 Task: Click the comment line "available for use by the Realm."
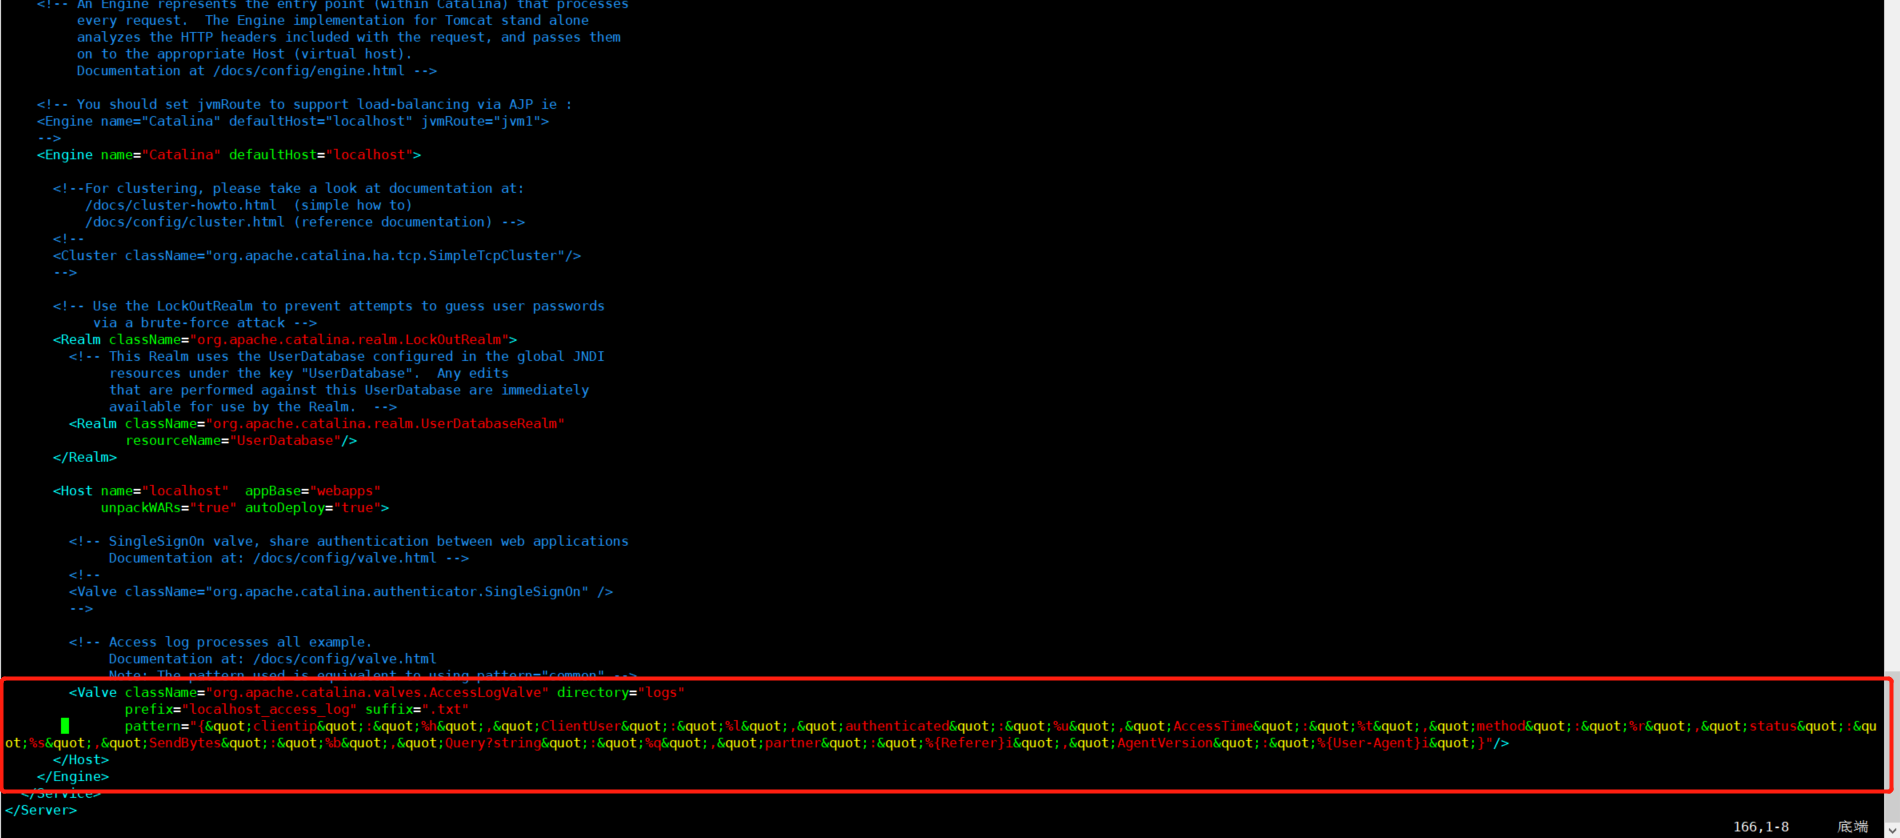pos(253,407)
